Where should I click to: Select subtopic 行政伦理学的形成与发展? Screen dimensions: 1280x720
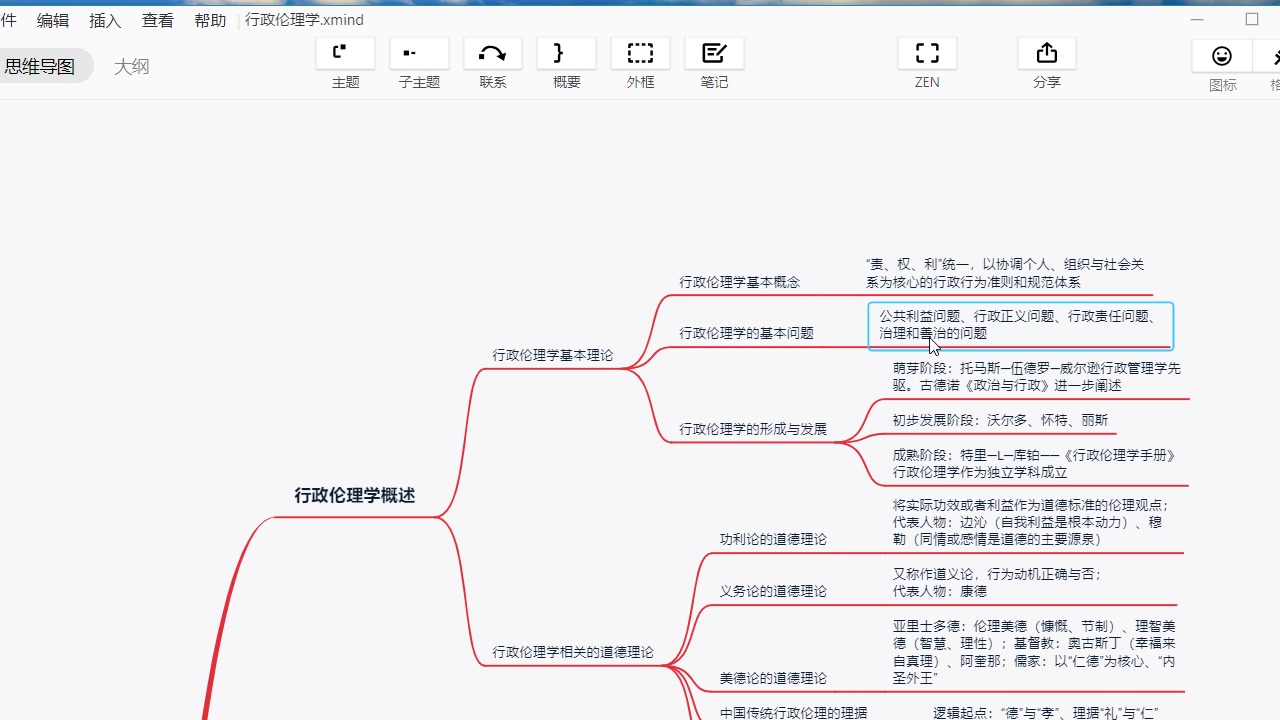click(753, 429)
